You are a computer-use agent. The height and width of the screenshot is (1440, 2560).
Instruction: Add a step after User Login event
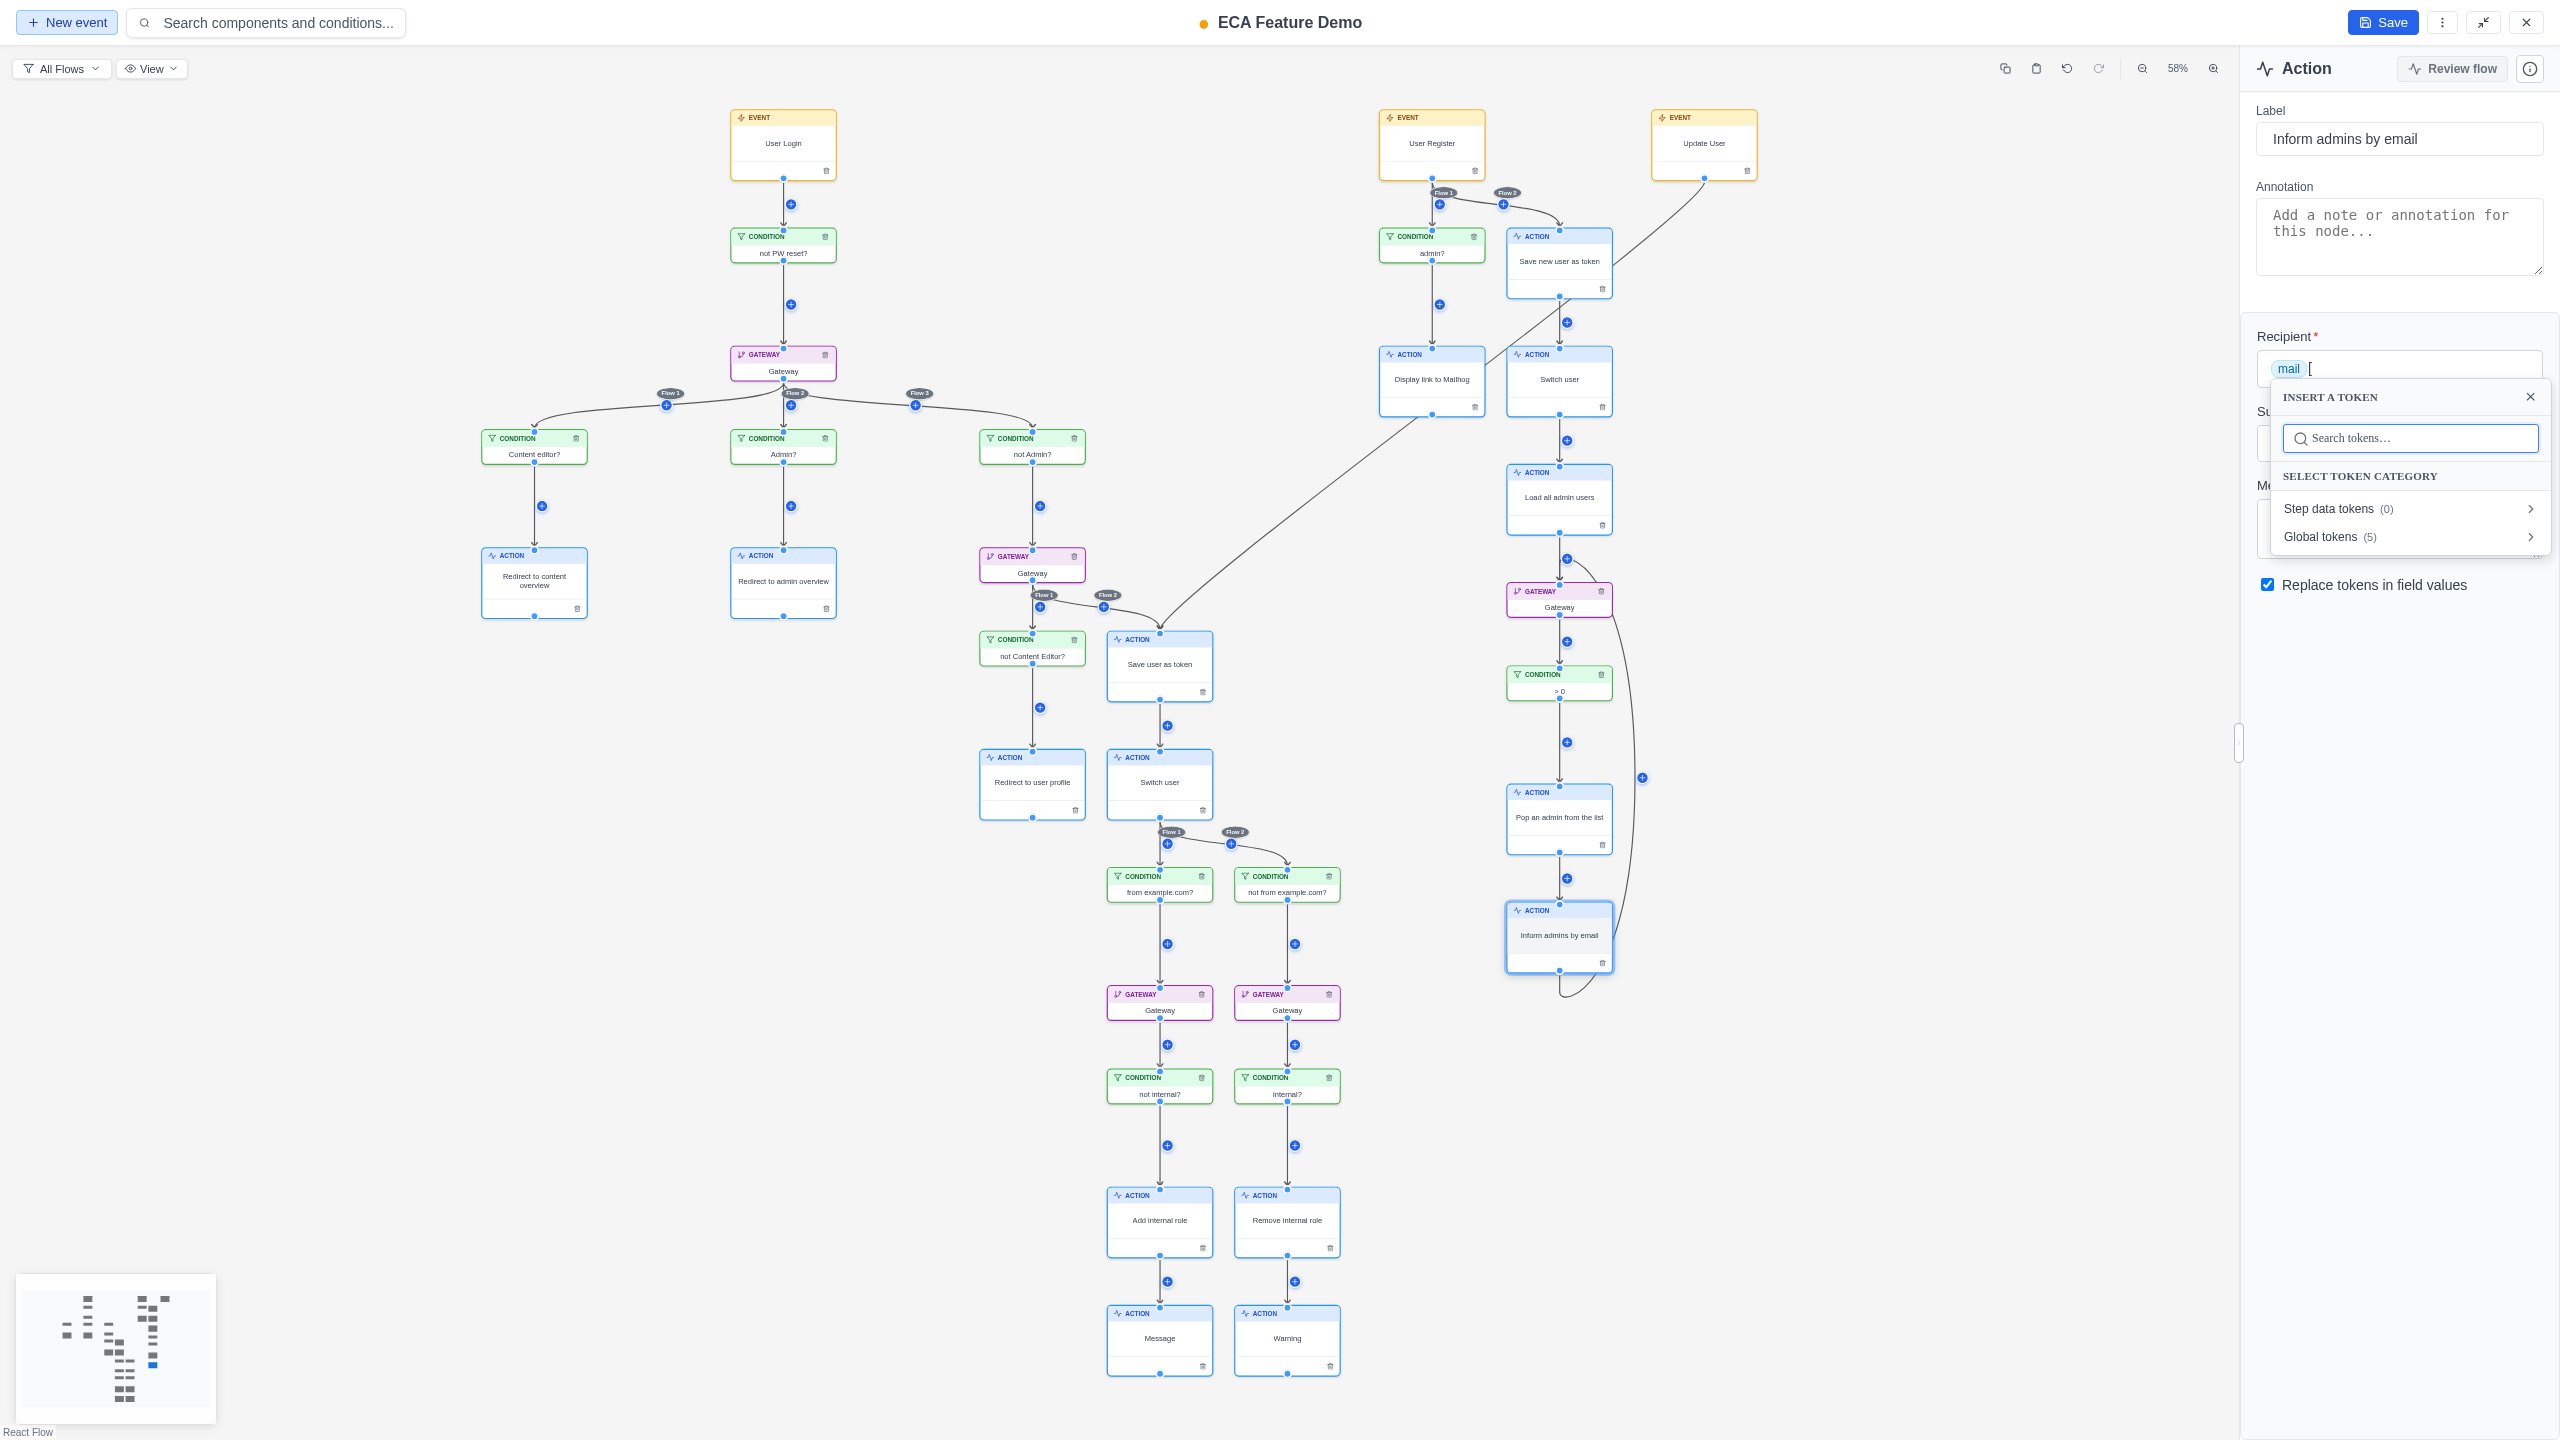791,205
